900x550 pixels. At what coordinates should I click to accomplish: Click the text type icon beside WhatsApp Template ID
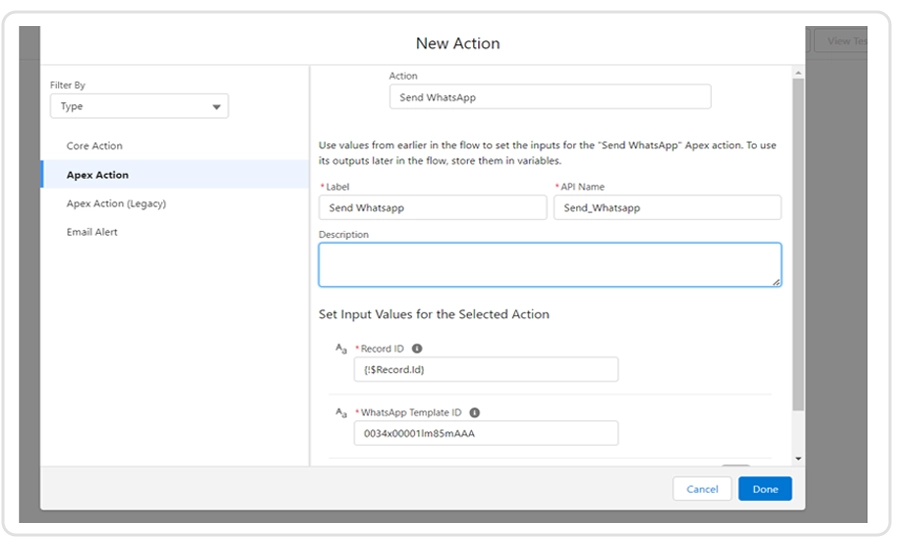[341, 412]
